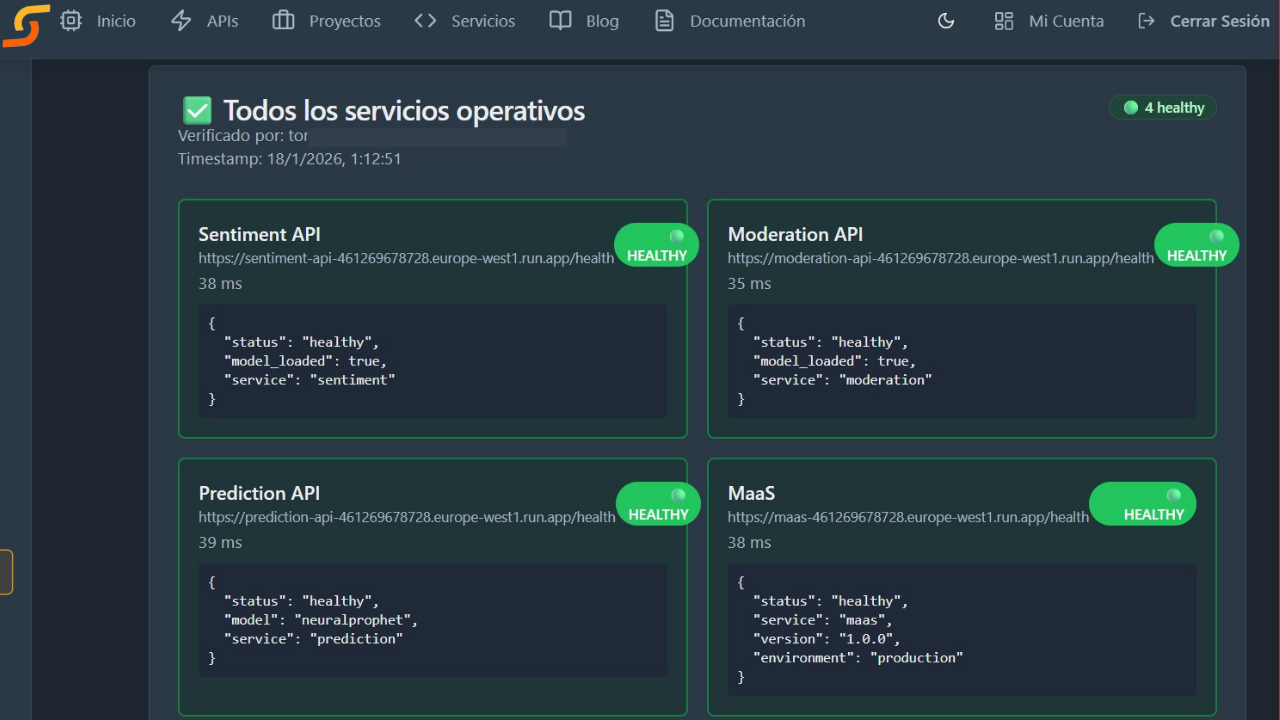Click the 38 ms latency of MaaS
Viewport: 1280px width, 720px height.
click(x=749, y=542)
